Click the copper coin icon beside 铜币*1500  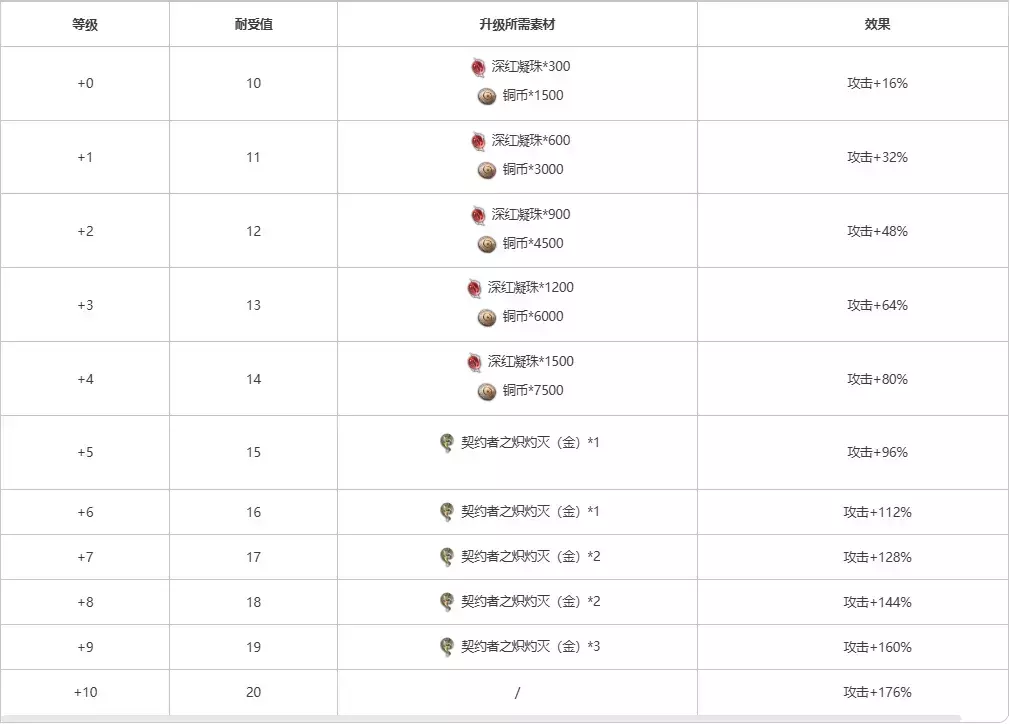[x=486, y=96]
